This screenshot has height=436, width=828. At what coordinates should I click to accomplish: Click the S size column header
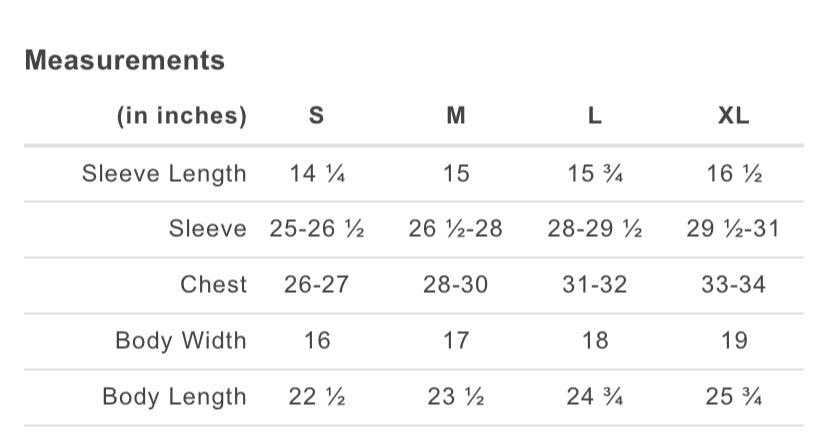pyautogui.click(x=316, y=115)
